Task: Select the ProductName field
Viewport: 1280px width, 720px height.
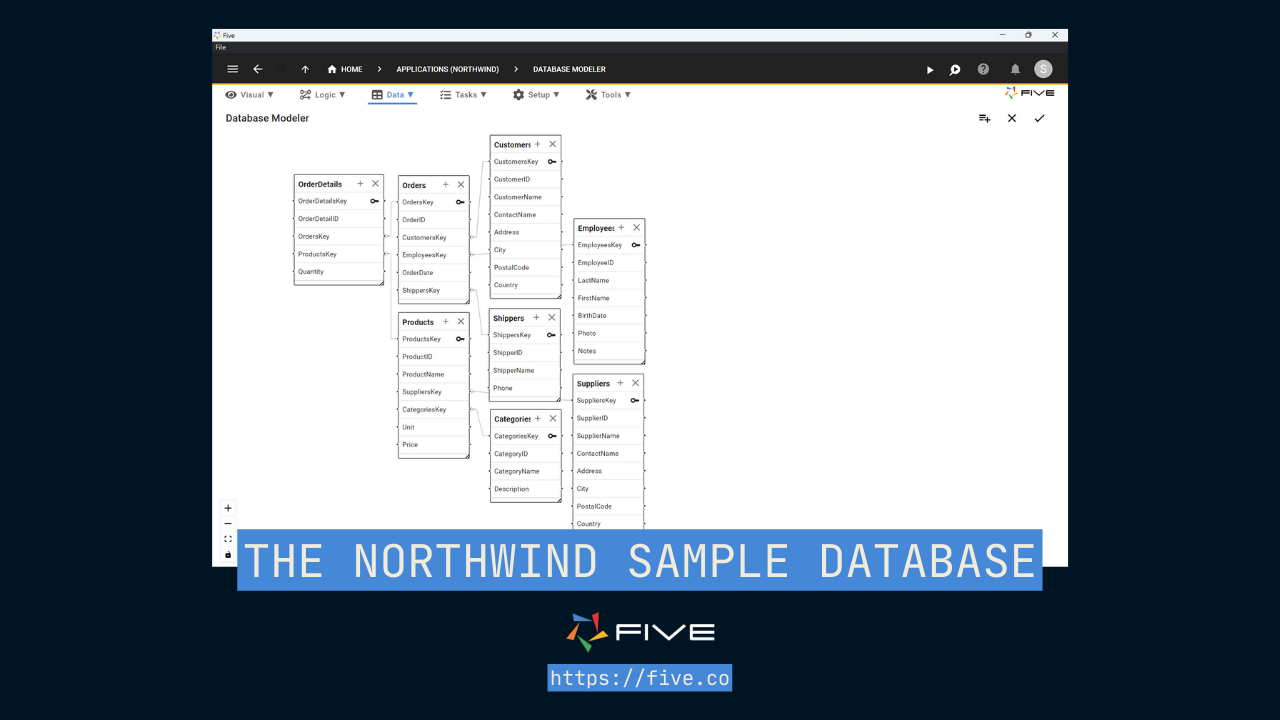Action: [433, 374]
